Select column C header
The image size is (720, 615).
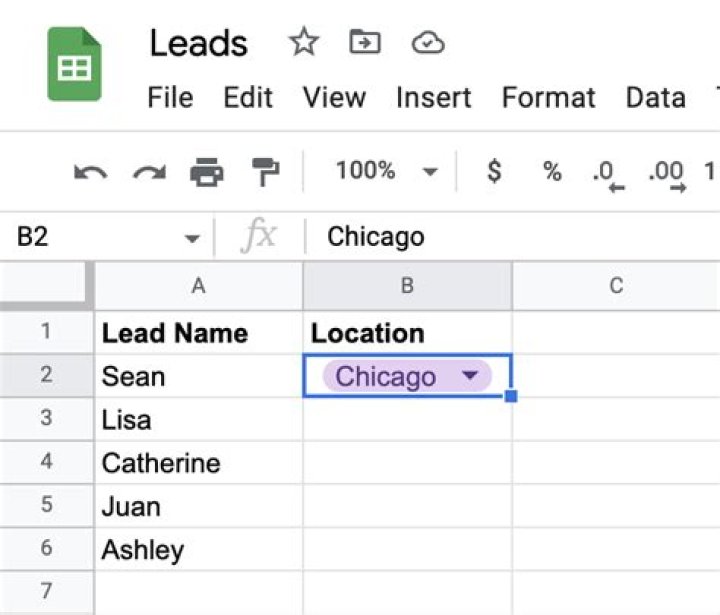[x=616, y=286]
